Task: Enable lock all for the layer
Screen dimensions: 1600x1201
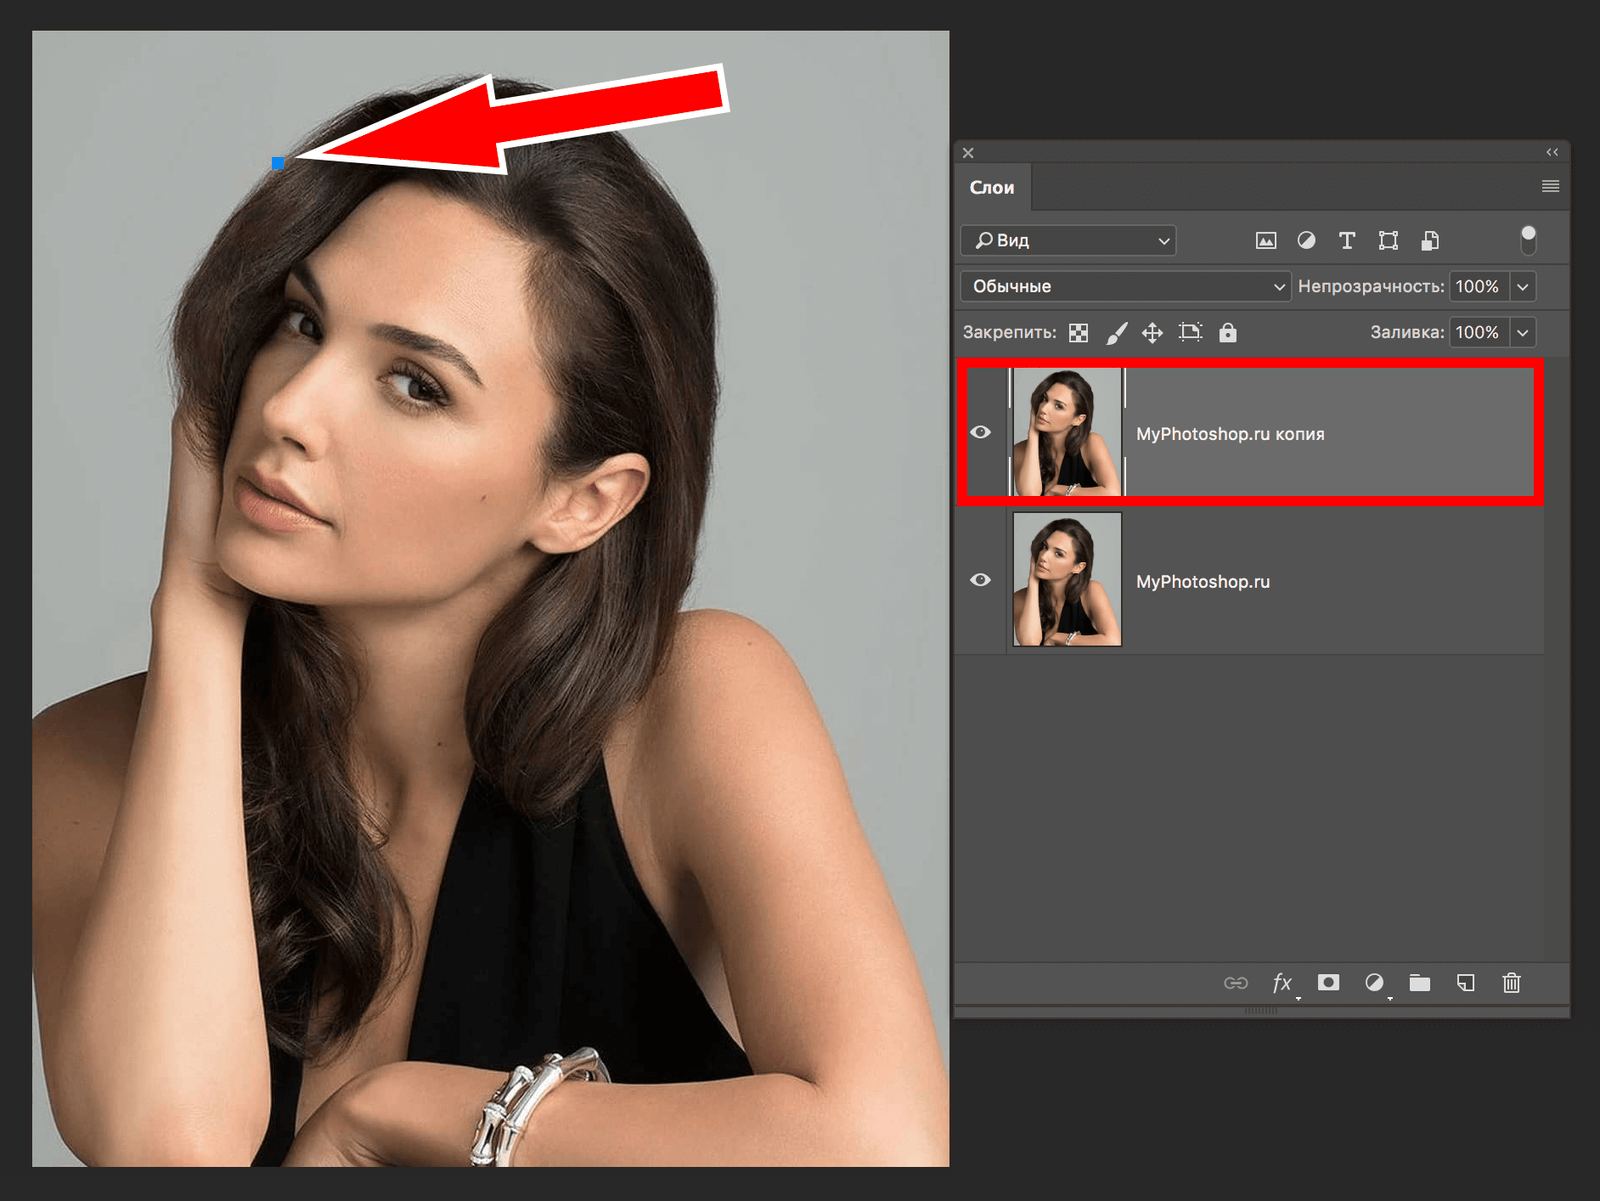Action: [1228, 333]
